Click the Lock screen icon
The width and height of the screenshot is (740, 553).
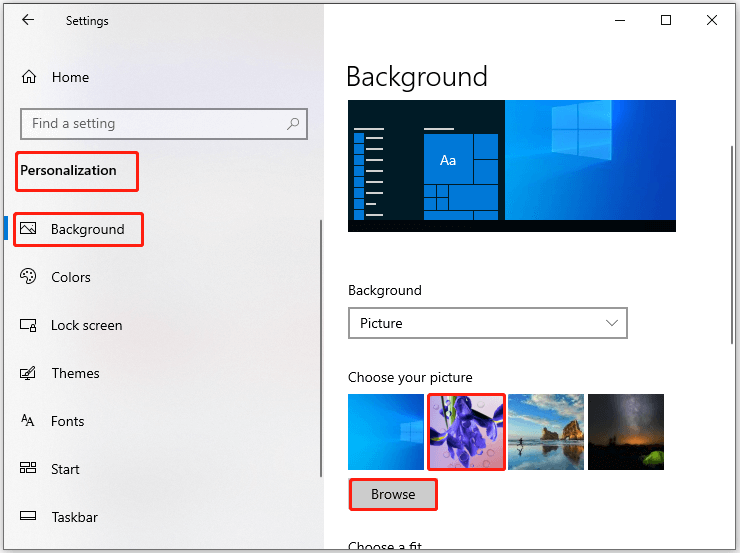click(x=28, y=325)
